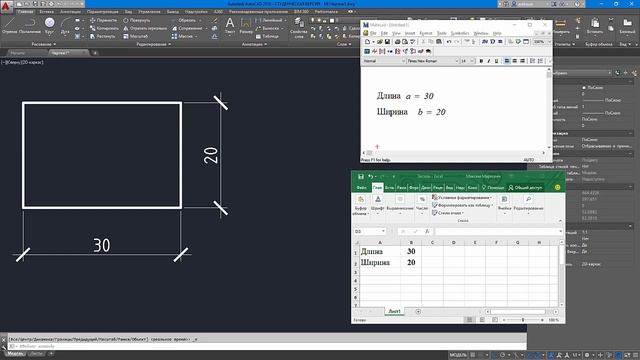Select Excel cell B1 containing 30
Viewport: 640px width, 360px height.
click(411, 251)
